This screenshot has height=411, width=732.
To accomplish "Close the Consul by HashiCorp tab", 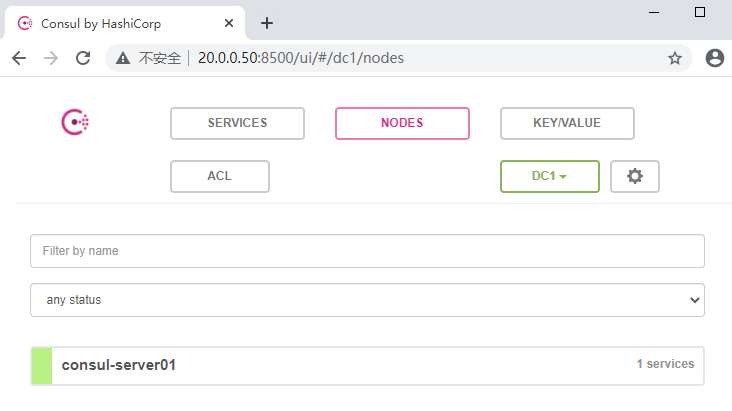I will pos(229,23).
